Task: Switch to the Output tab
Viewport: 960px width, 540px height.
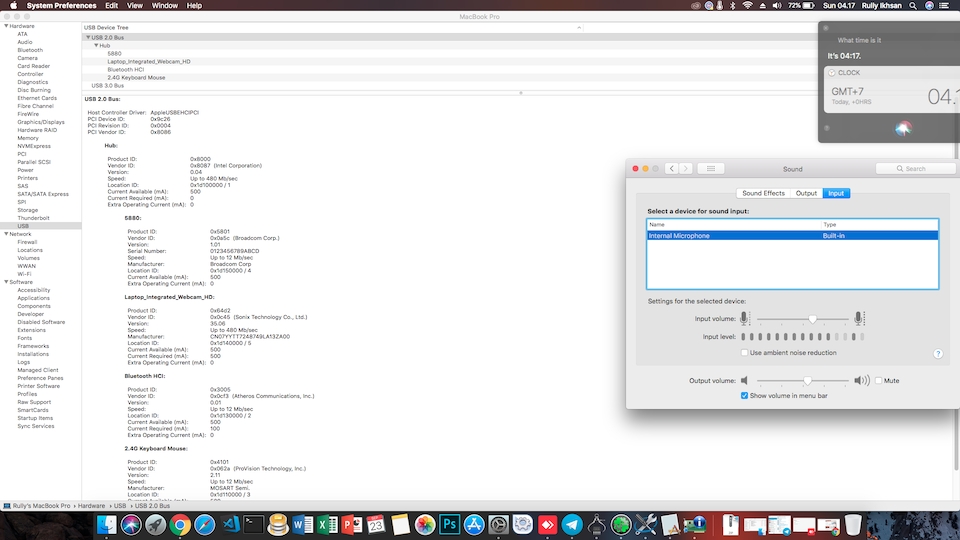Action: 806,193
